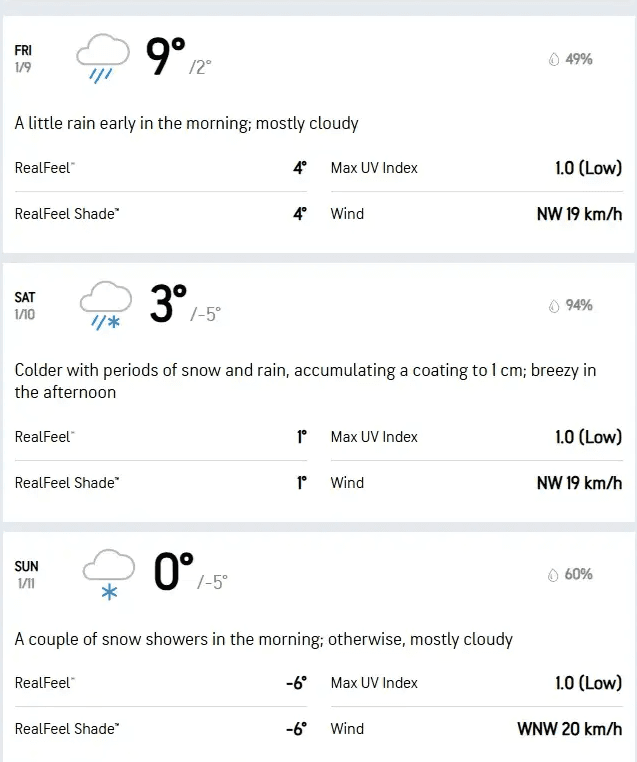The height and width of the screenshot is (762, 637).
Task: Click Saturday's Max UV Index label
Action: click(374, 437)
